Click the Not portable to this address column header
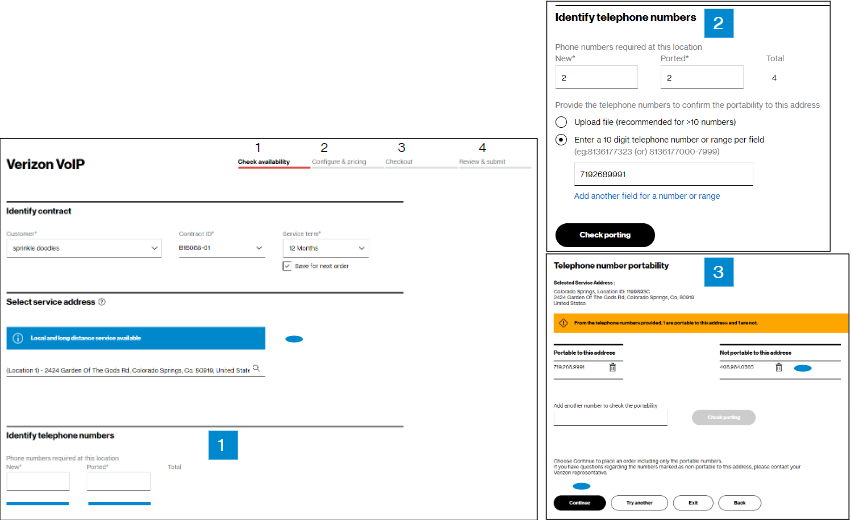 tap(755, 353)
